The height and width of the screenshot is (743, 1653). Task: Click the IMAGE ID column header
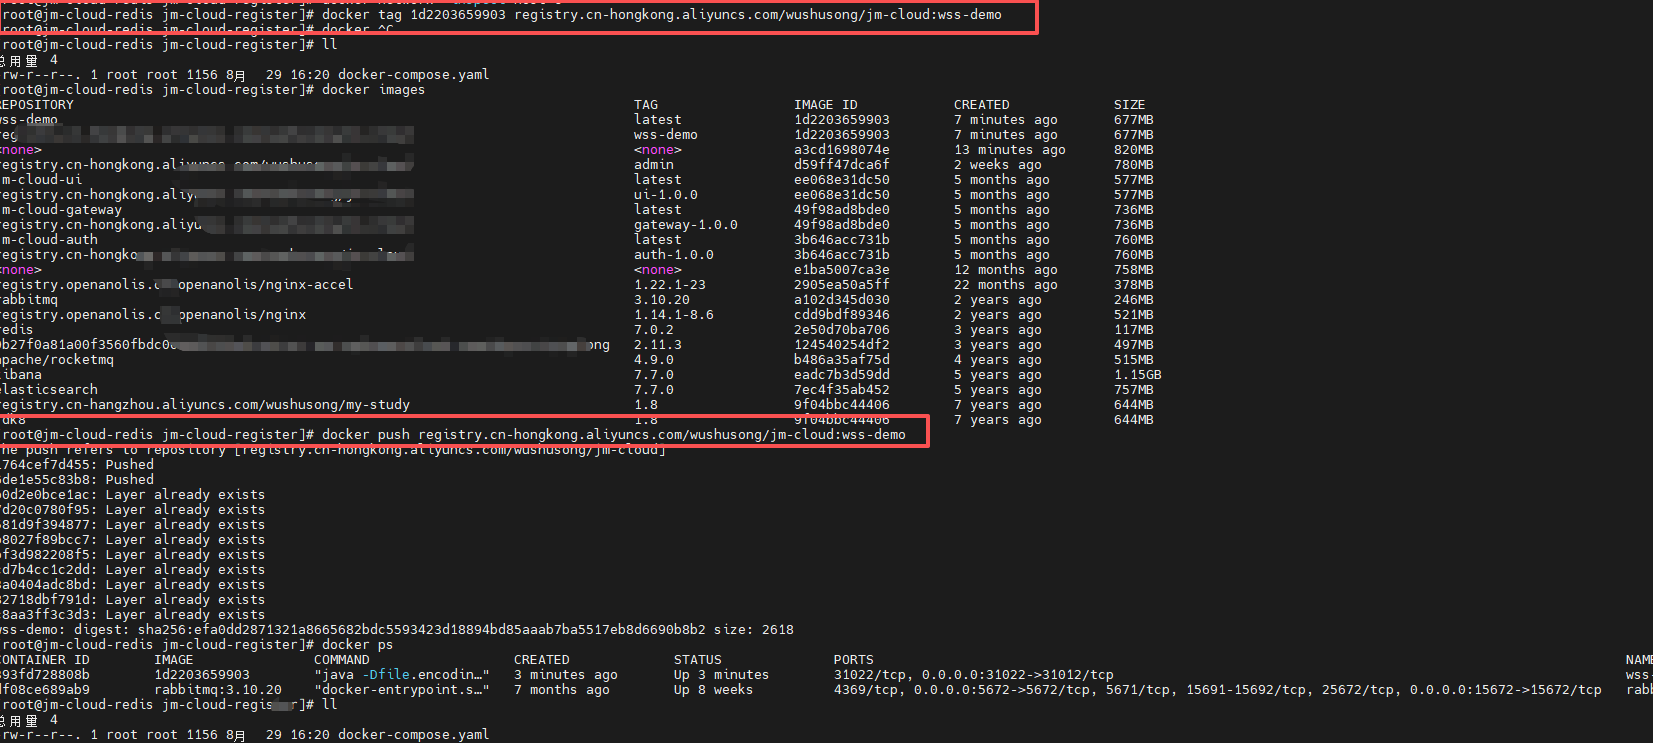click(x=825, y=105)
